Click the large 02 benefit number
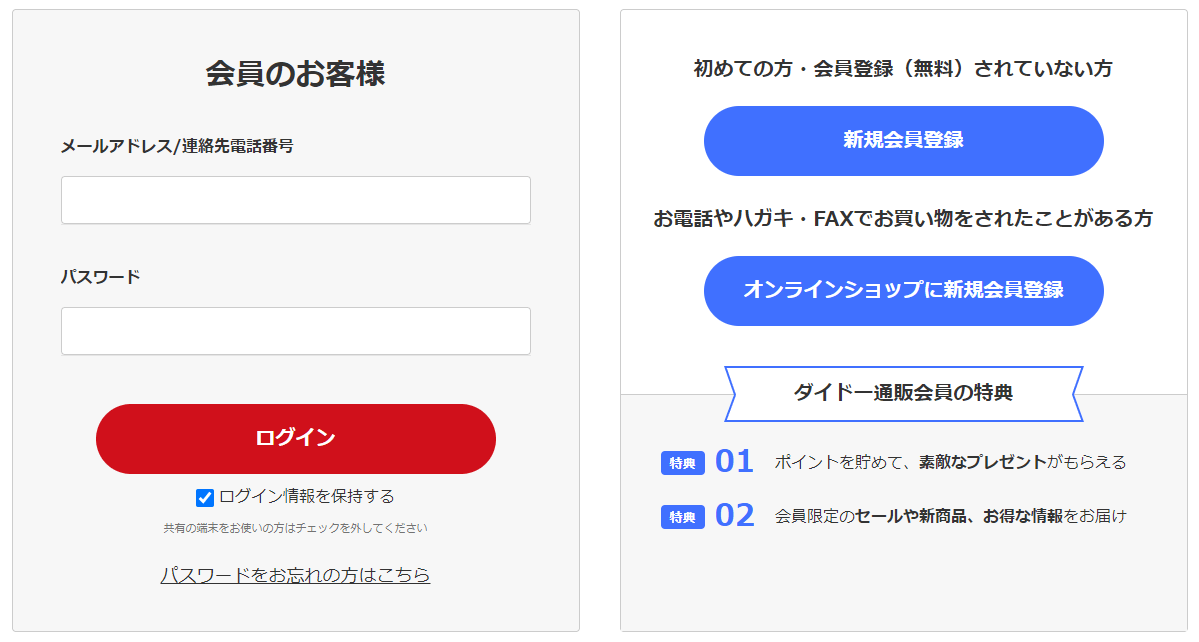1199x642 pixels. pos(735,516)
